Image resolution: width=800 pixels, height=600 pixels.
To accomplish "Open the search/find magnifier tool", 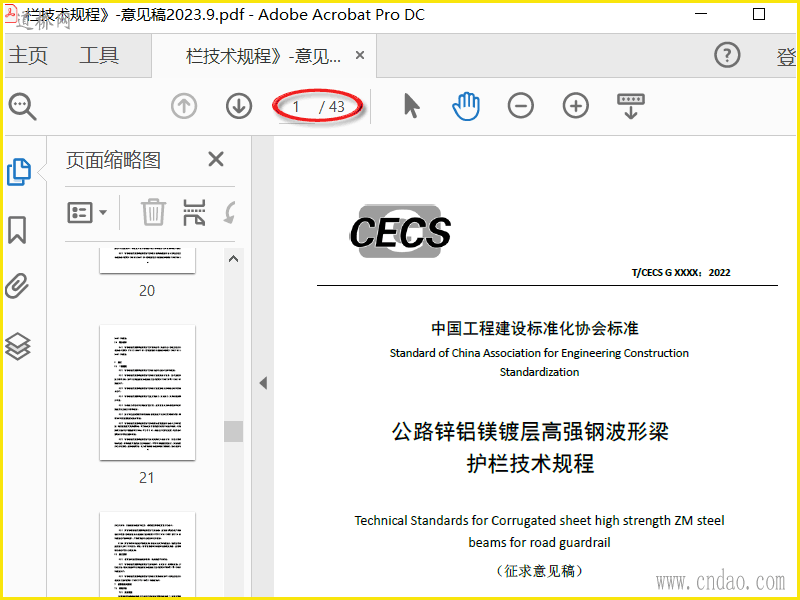I will click(x=22, y=106).
